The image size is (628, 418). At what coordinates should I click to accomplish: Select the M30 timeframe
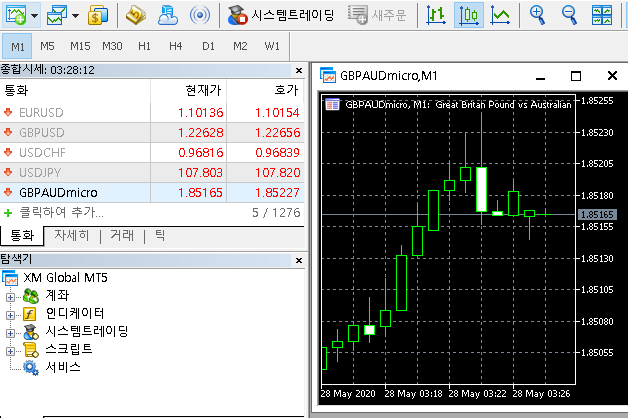click(x=112, y=46)
